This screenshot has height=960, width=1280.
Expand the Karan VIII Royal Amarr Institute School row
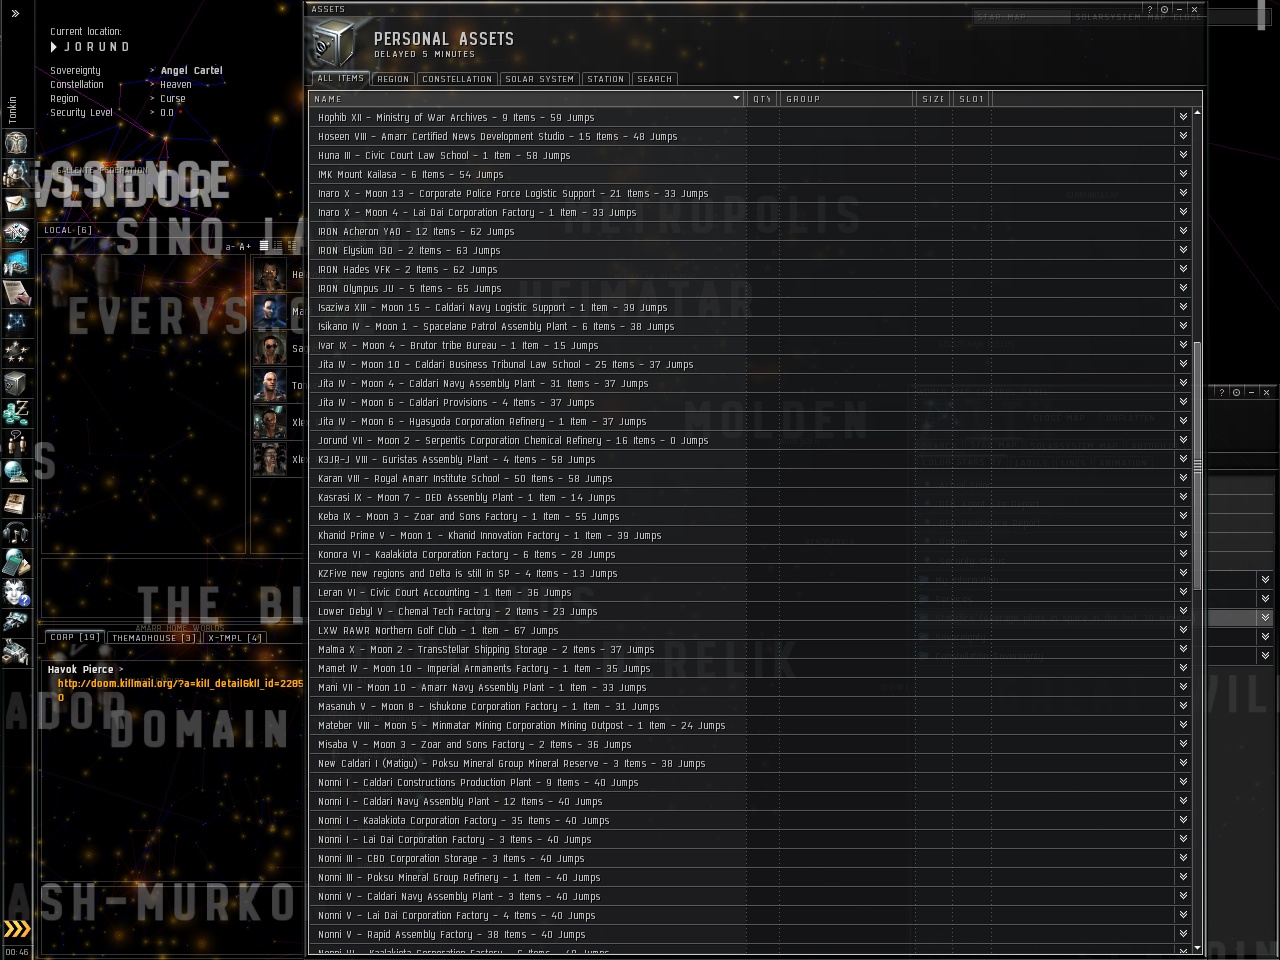pos(1183,478)
